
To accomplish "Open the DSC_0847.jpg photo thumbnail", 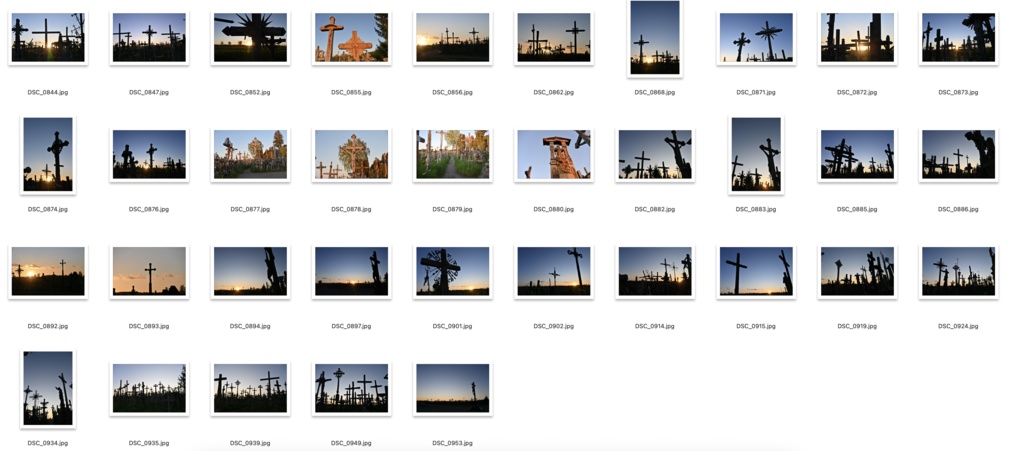I will [x=149, y=38].
